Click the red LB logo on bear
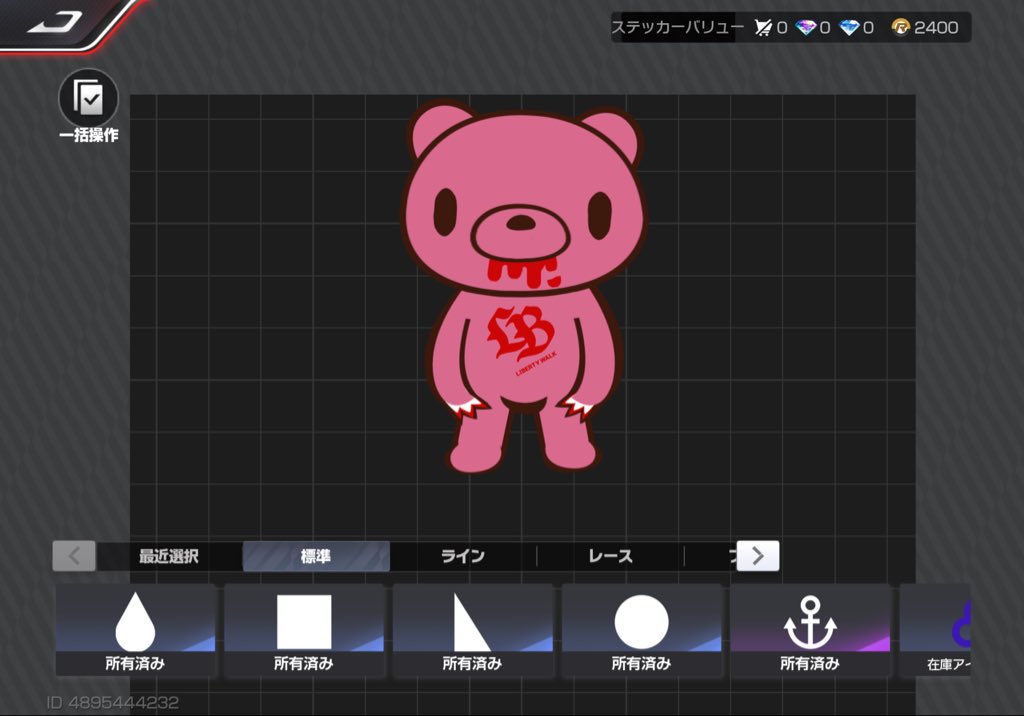The width and height of the screenshot is (1024, 716). [521, 333]
